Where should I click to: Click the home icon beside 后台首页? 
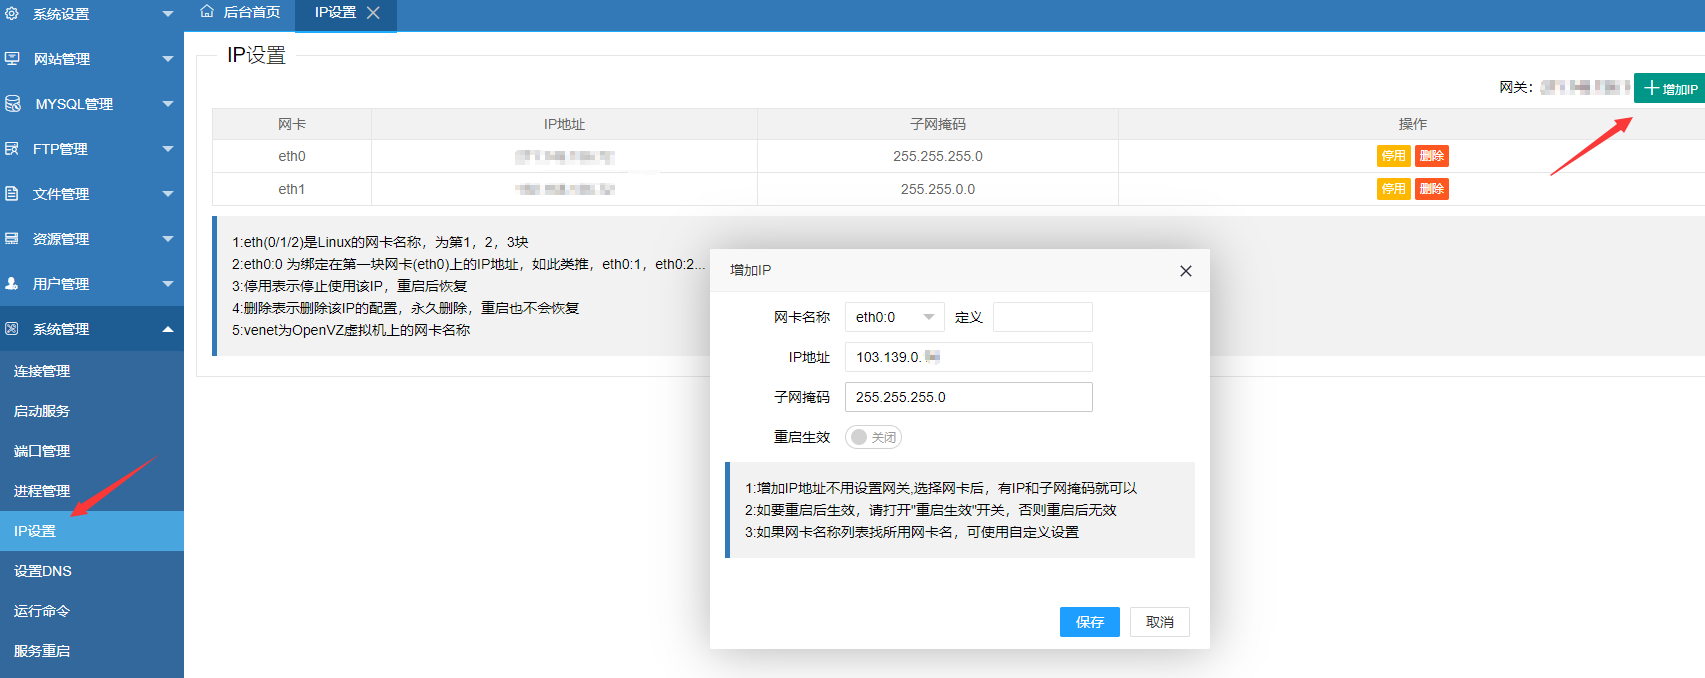pos(207,12)
